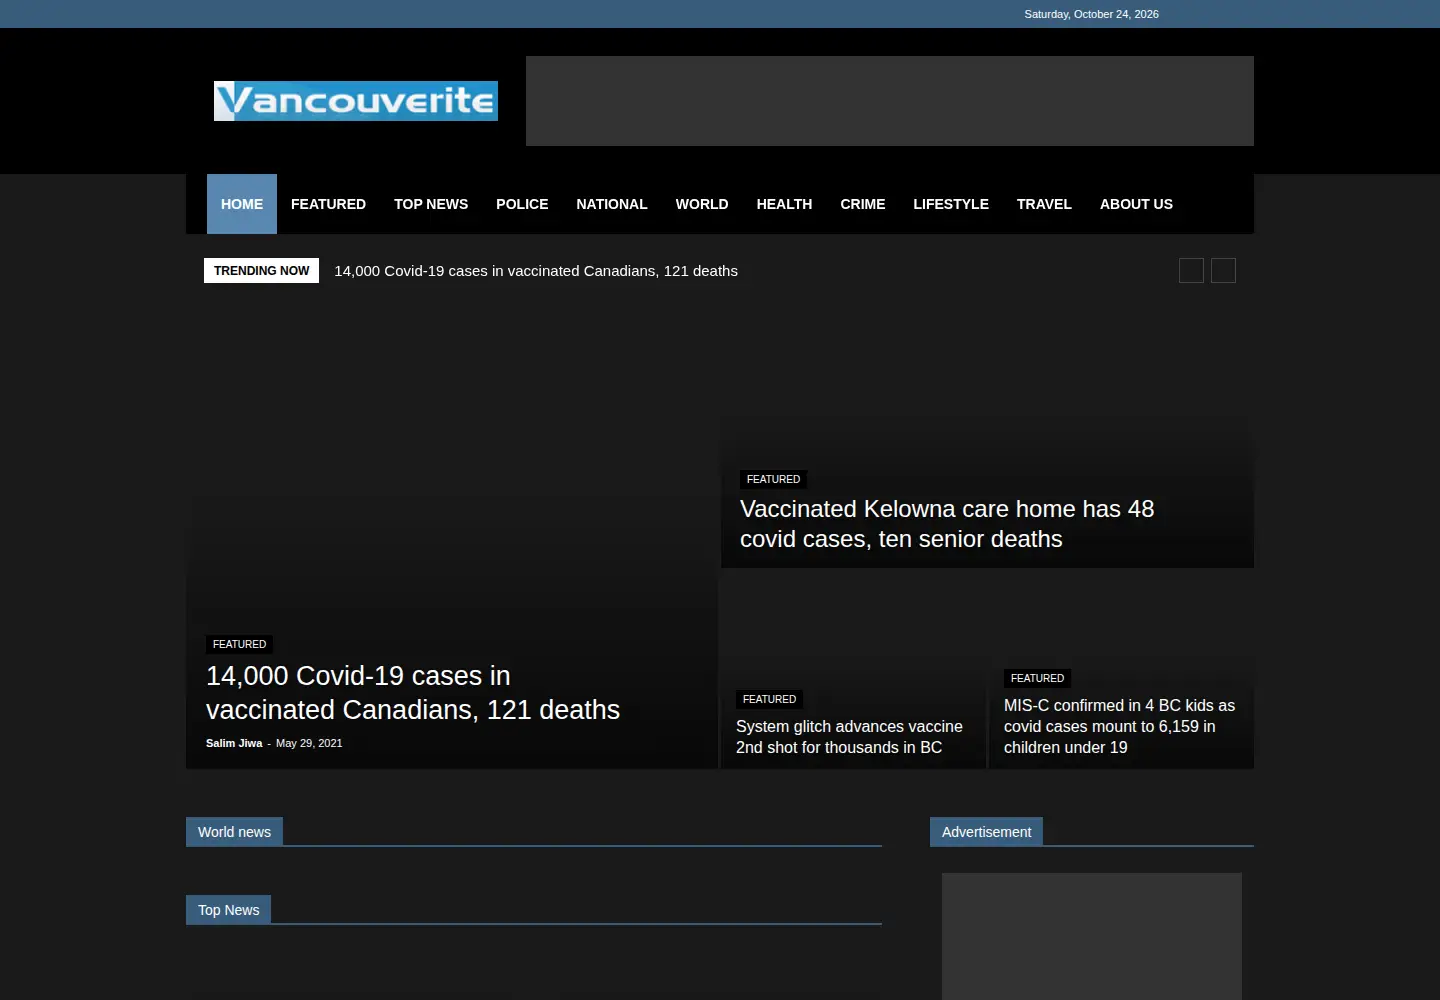Open the Top News section heading
Image resolution: width=1440 pixels, height=1000 pixels.
[228, 910]
